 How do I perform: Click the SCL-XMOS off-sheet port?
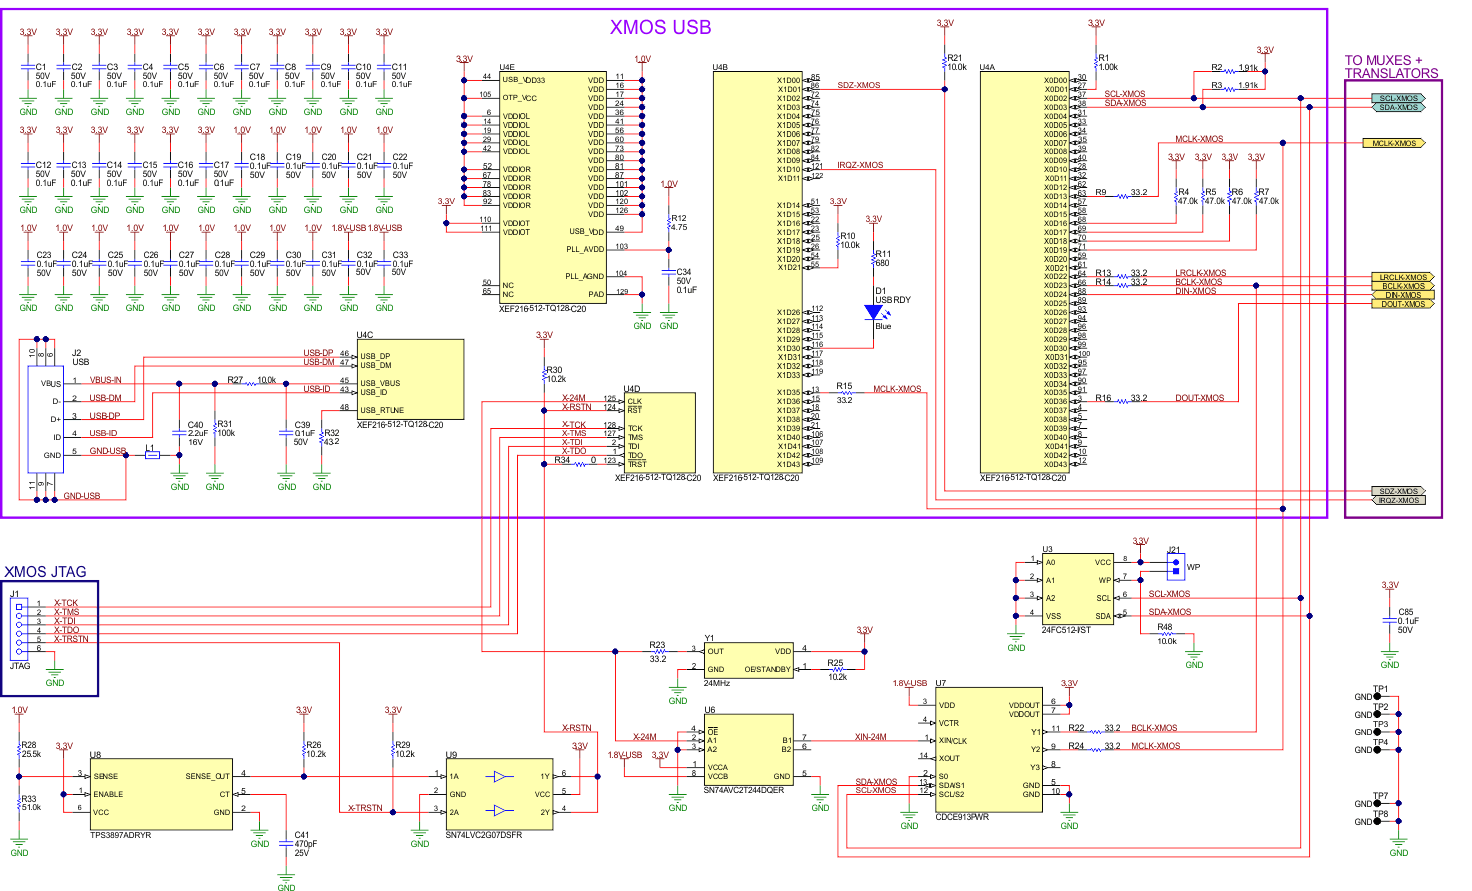pyautogui.click(x=1398, y=98)
